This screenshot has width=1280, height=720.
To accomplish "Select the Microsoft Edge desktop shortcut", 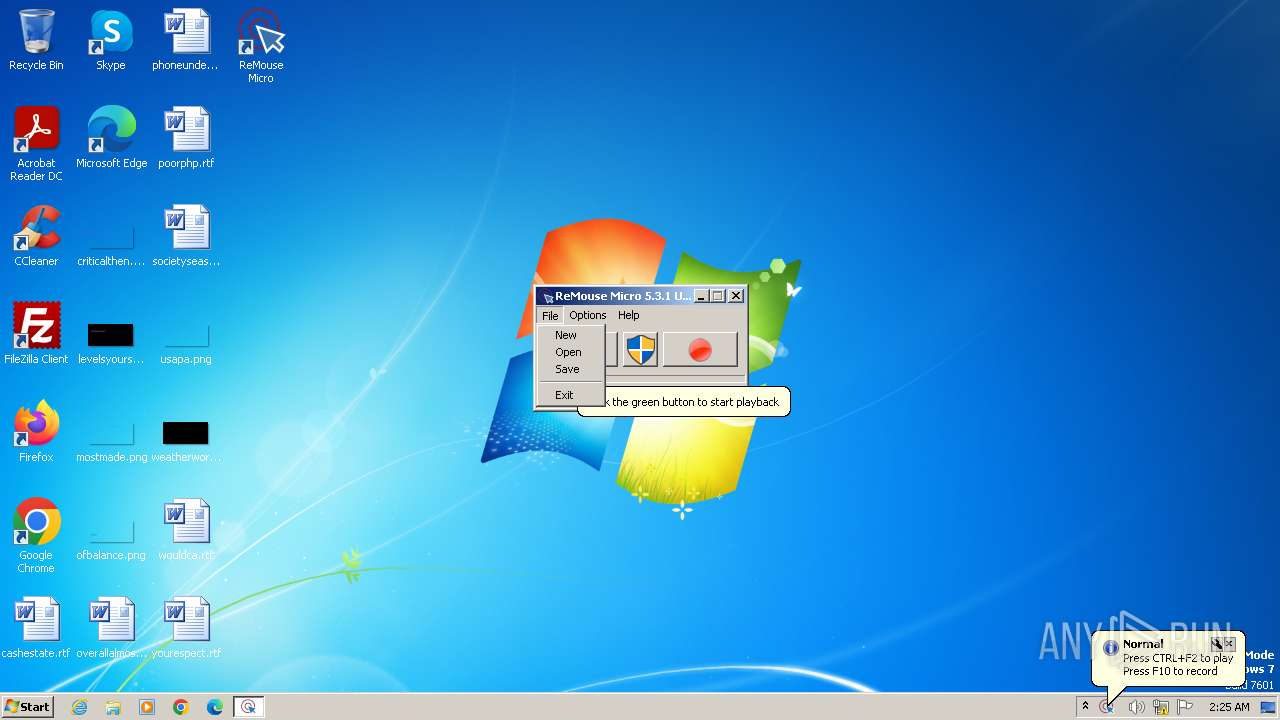I will tap(111, 138).
